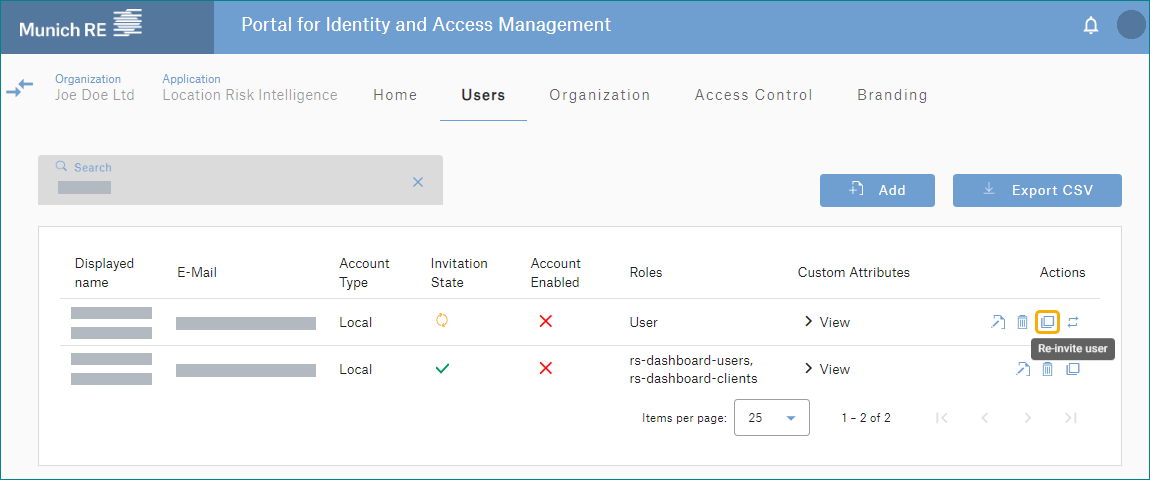Expand View attributes in User row
The width and height of the screenshot is (1150, 480).
(x=827, y=321)
